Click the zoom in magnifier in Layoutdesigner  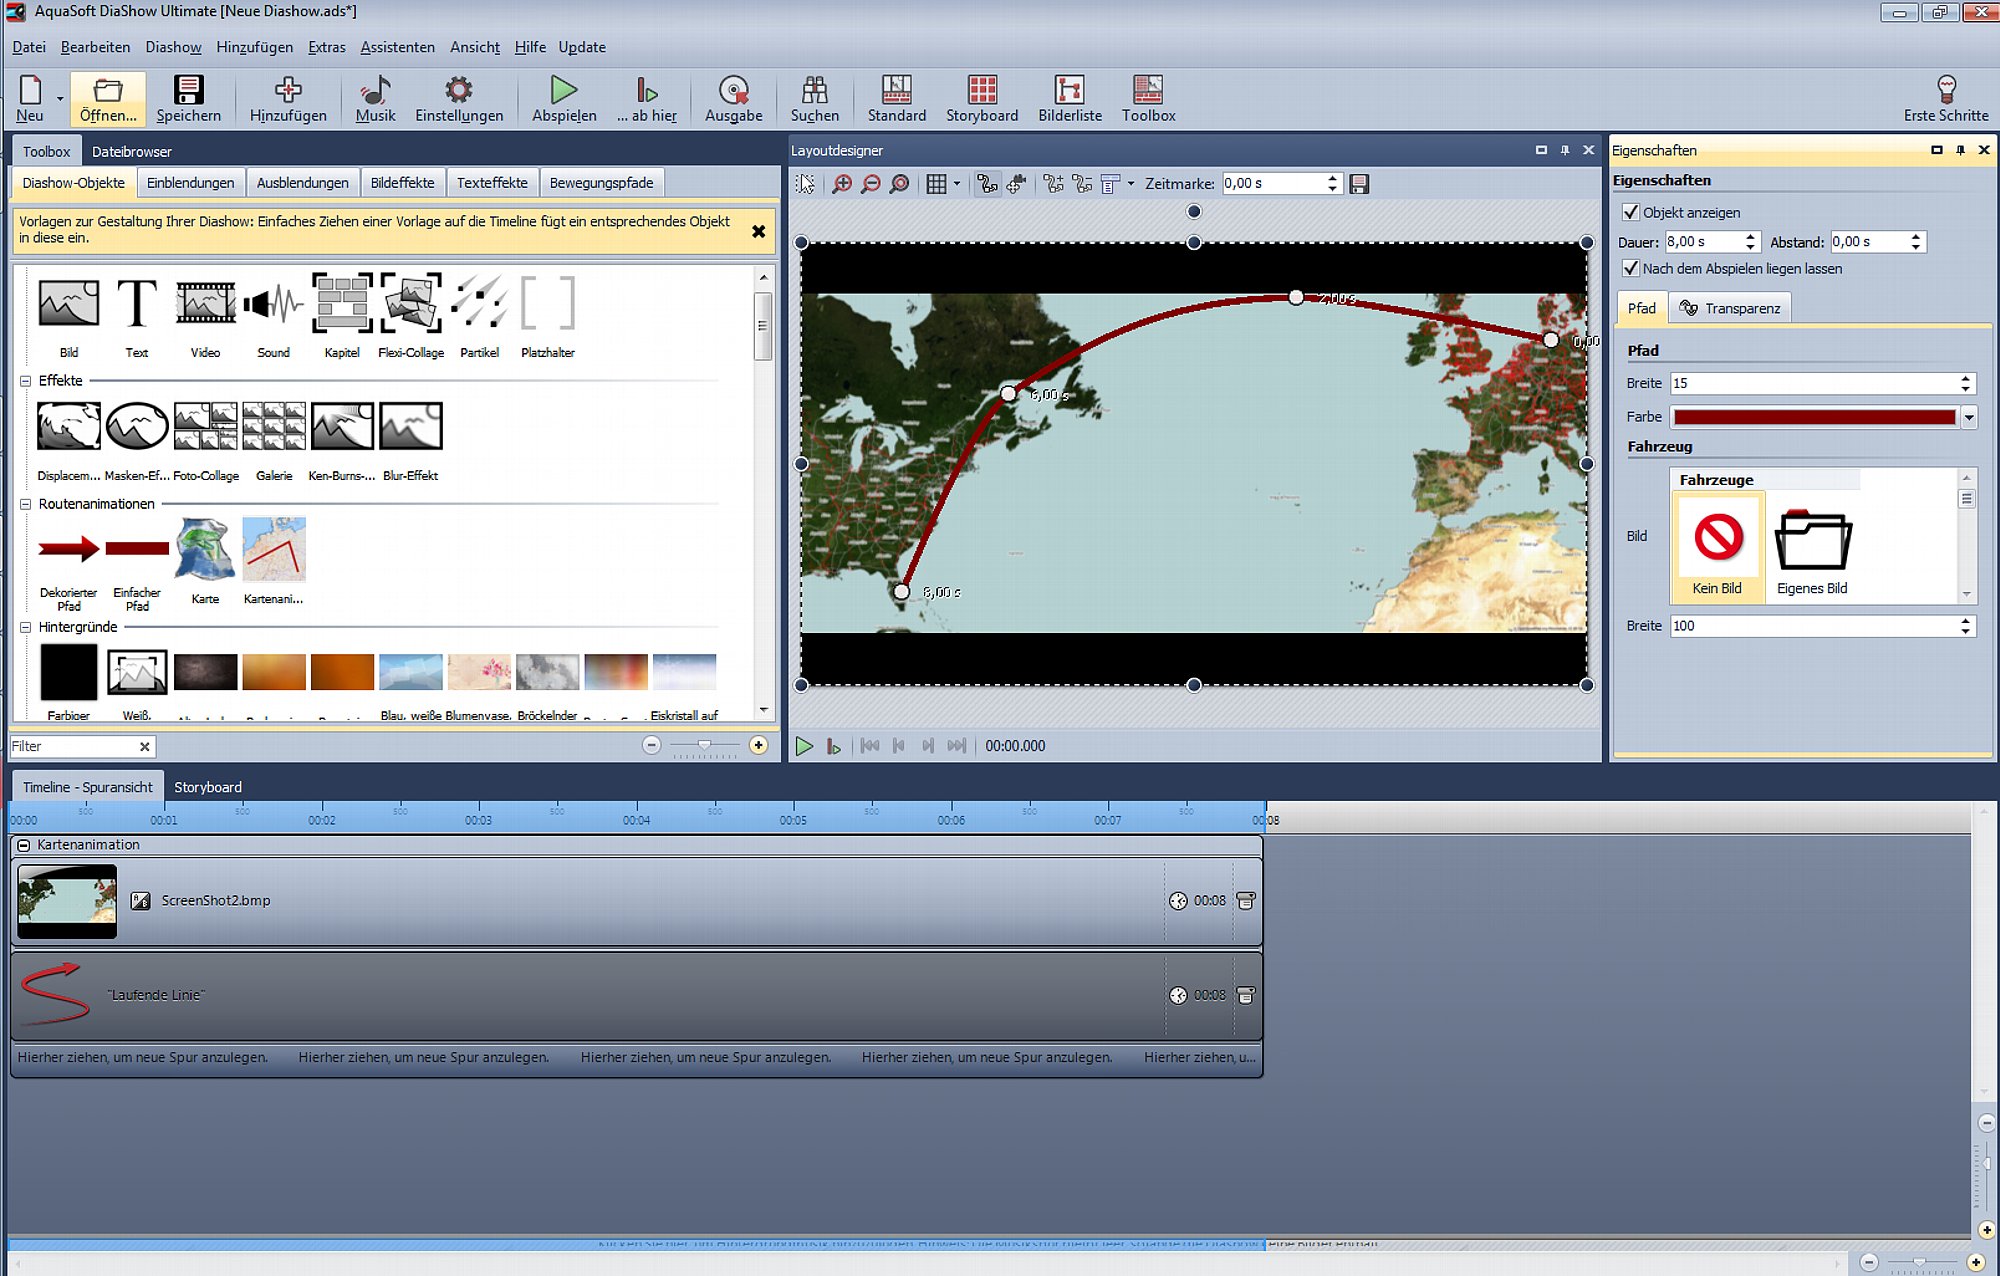click(x=842, y=184)
